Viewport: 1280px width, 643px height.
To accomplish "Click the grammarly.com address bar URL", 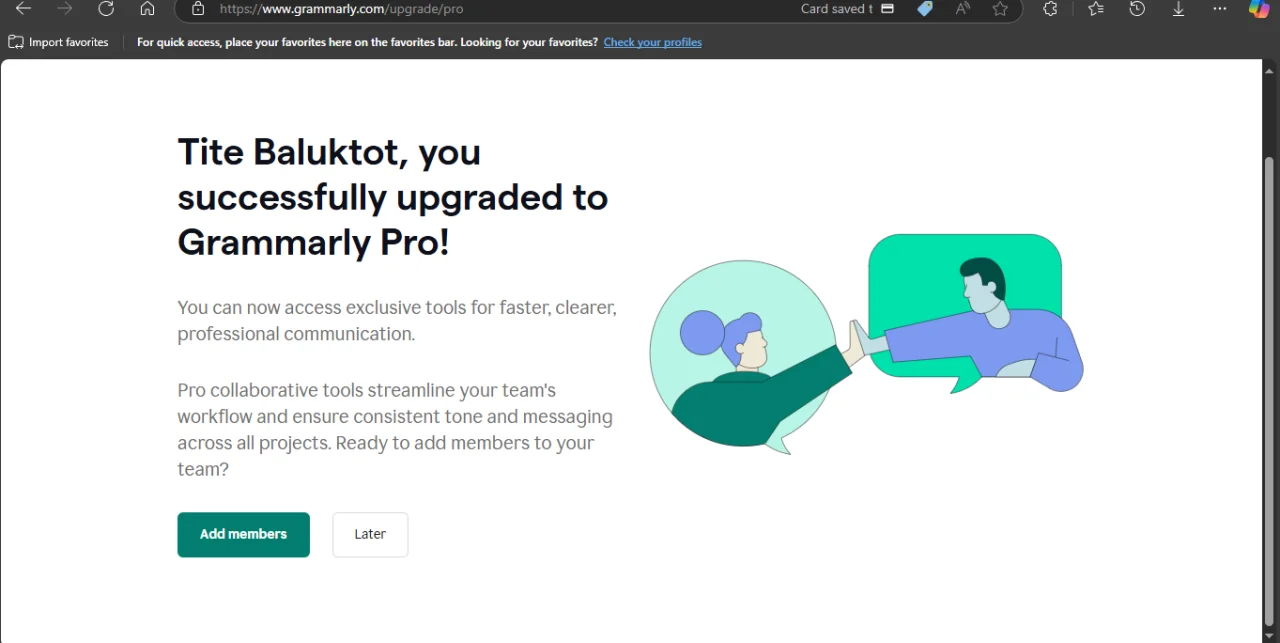I will point(341,9).
